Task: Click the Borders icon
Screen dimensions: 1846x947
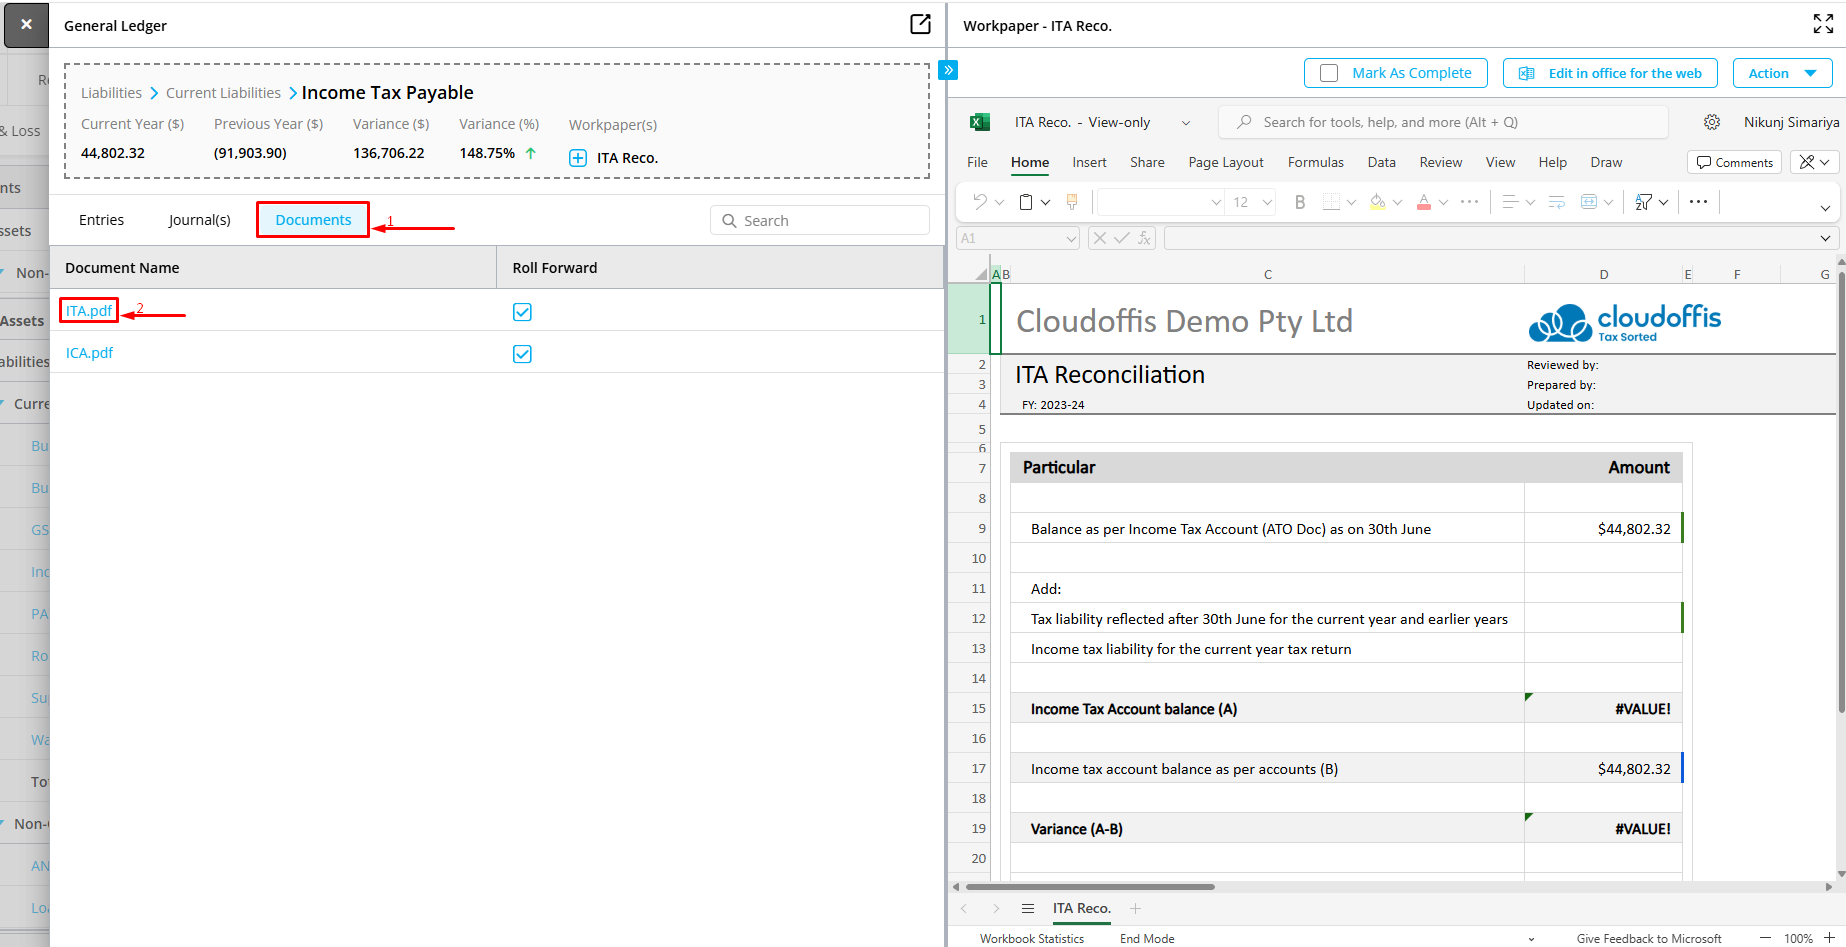Action: (x=1331, y=202)
